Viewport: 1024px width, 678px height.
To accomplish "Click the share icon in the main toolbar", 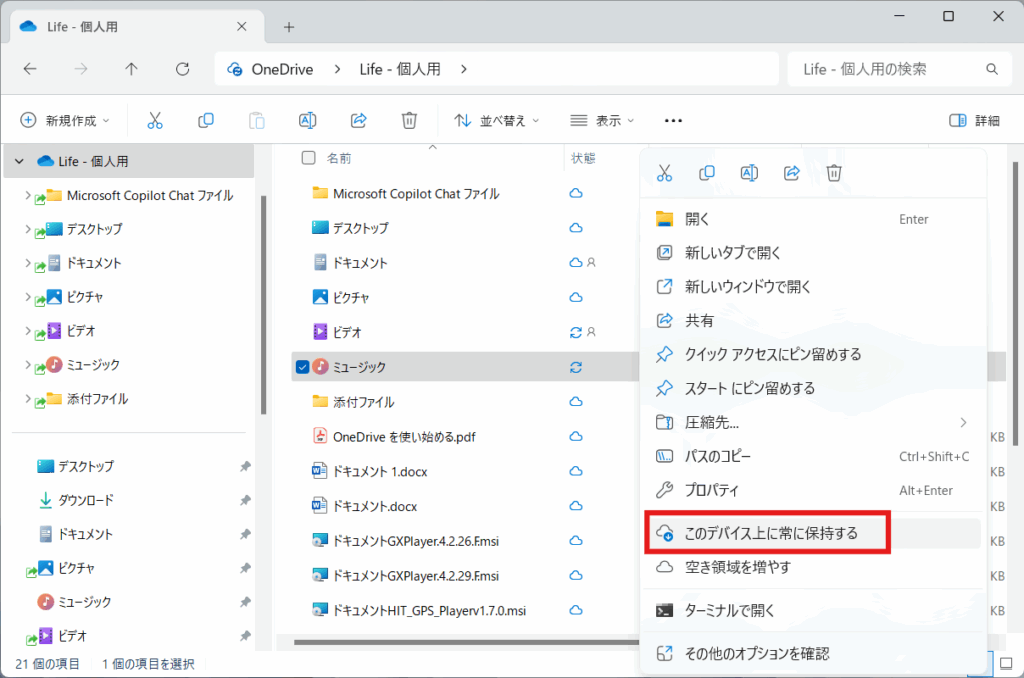I will point(358,120).
